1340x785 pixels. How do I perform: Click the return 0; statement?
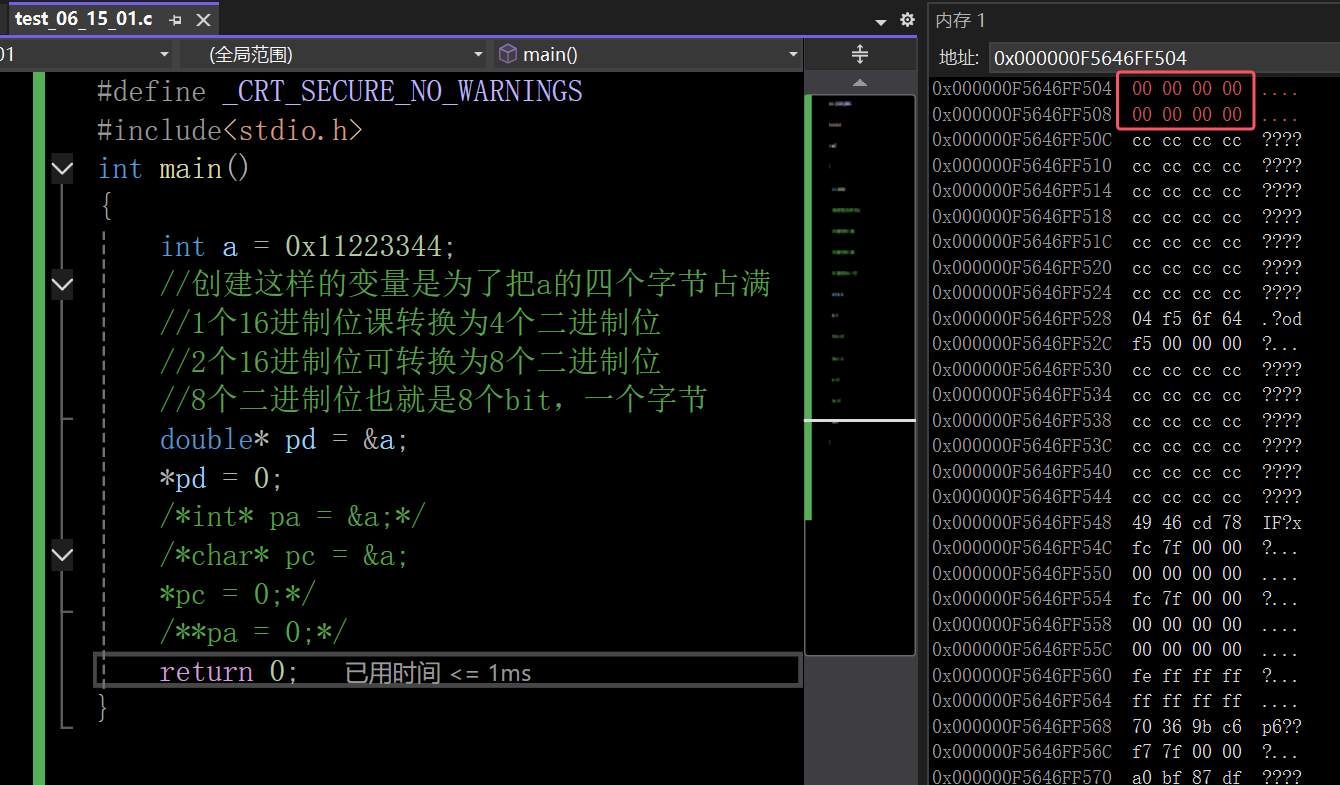229,671
